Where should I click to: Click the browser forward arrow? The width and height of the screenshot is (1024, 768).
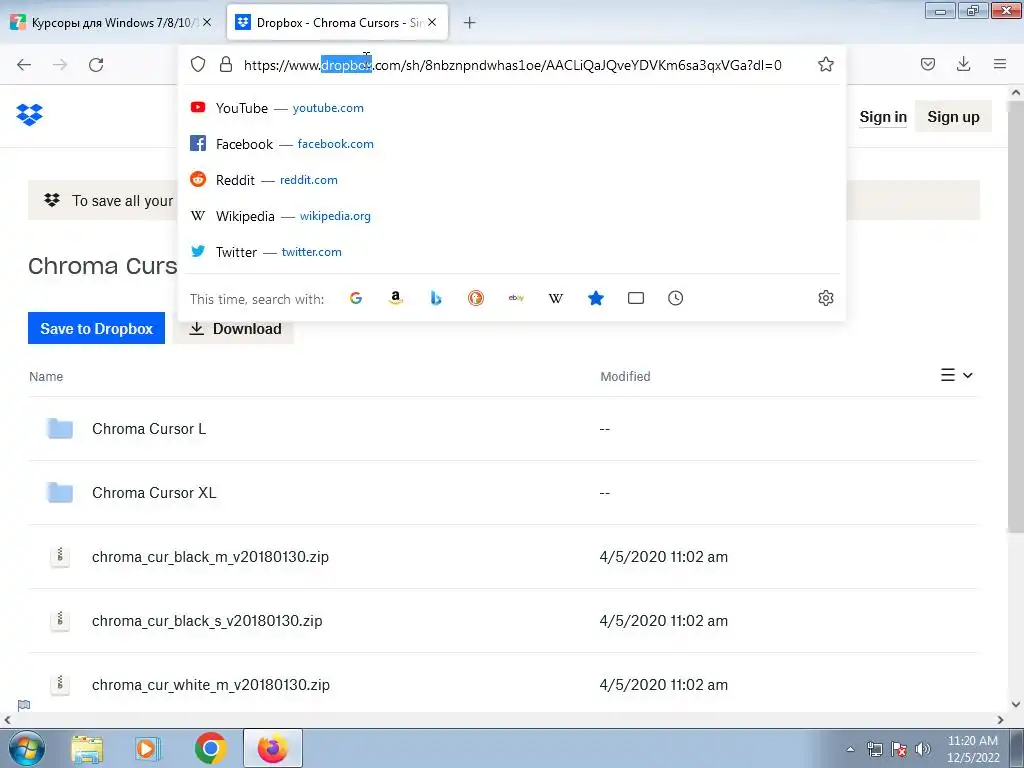(60, 65)
